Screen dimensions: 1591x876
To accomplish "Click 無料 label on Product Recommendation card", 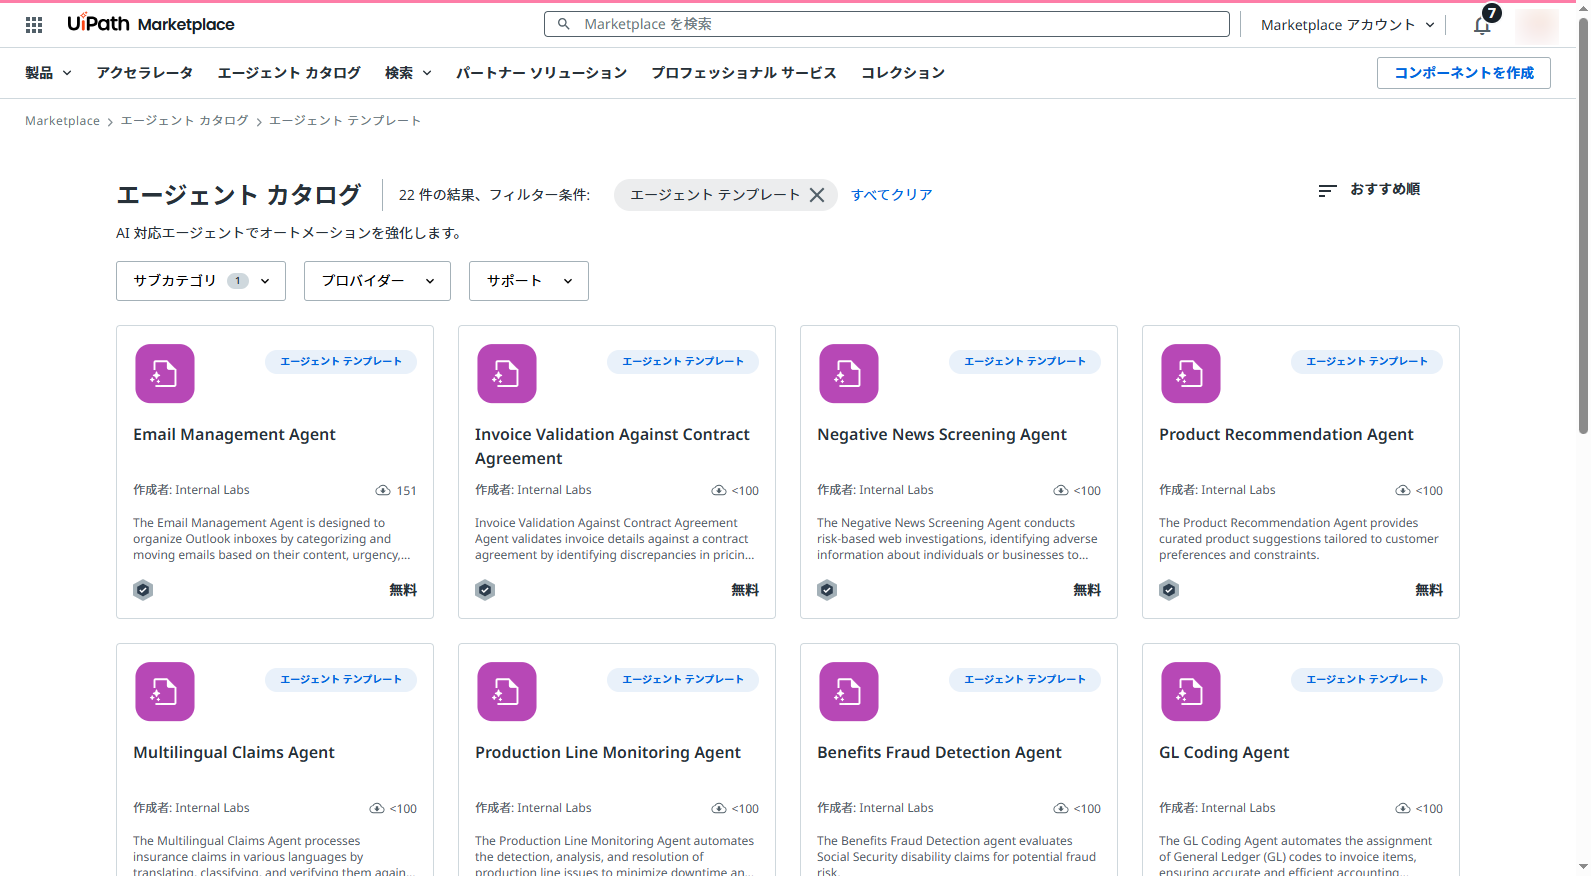I will pos(1429,590).
